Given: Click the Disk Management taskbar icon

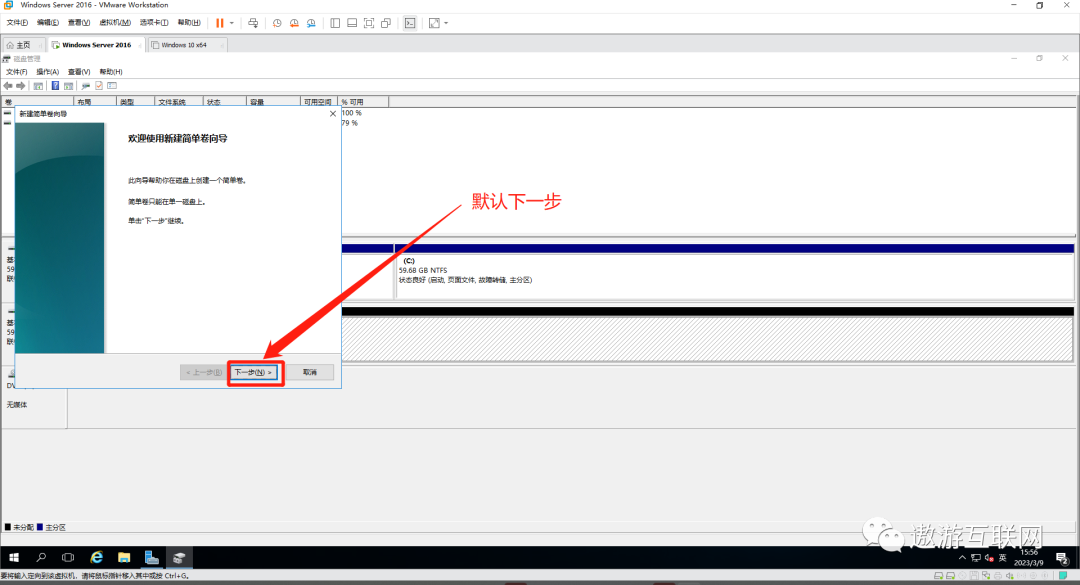Looking at the screenshot, I should point(179,557).
